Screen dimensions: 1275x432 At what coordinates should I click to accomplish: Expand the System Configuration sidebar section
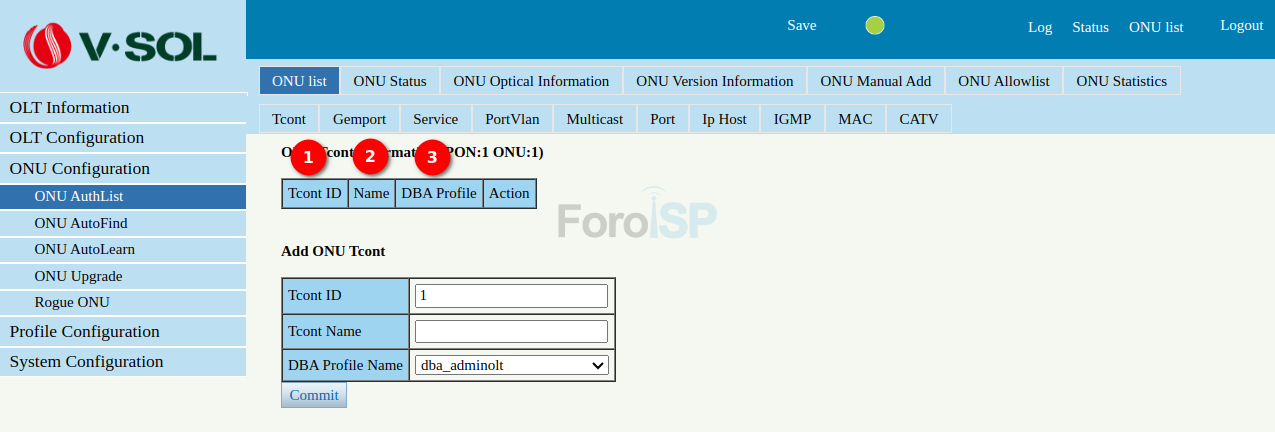point(86,362)
